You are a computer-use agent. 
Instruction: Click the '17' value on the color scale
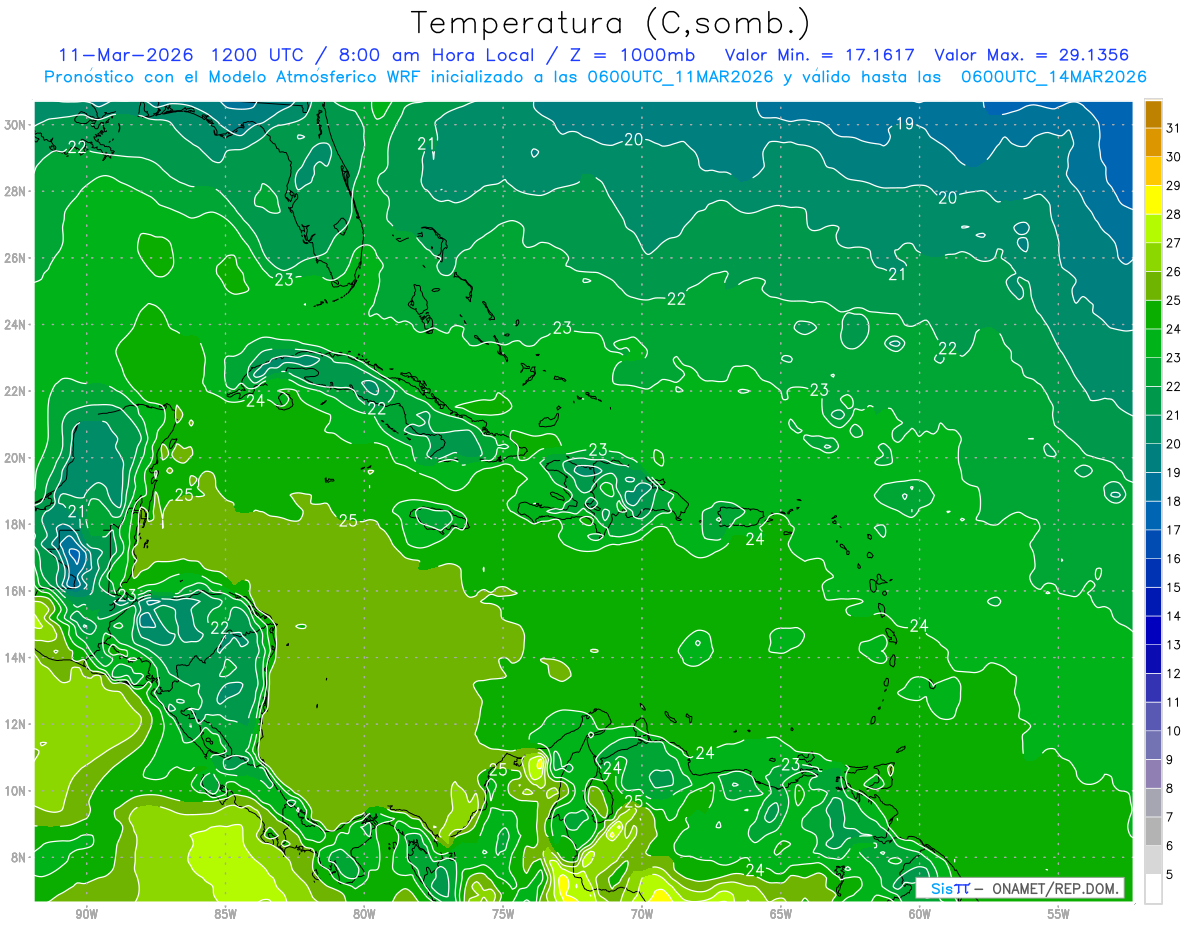tap(1174, 530)
